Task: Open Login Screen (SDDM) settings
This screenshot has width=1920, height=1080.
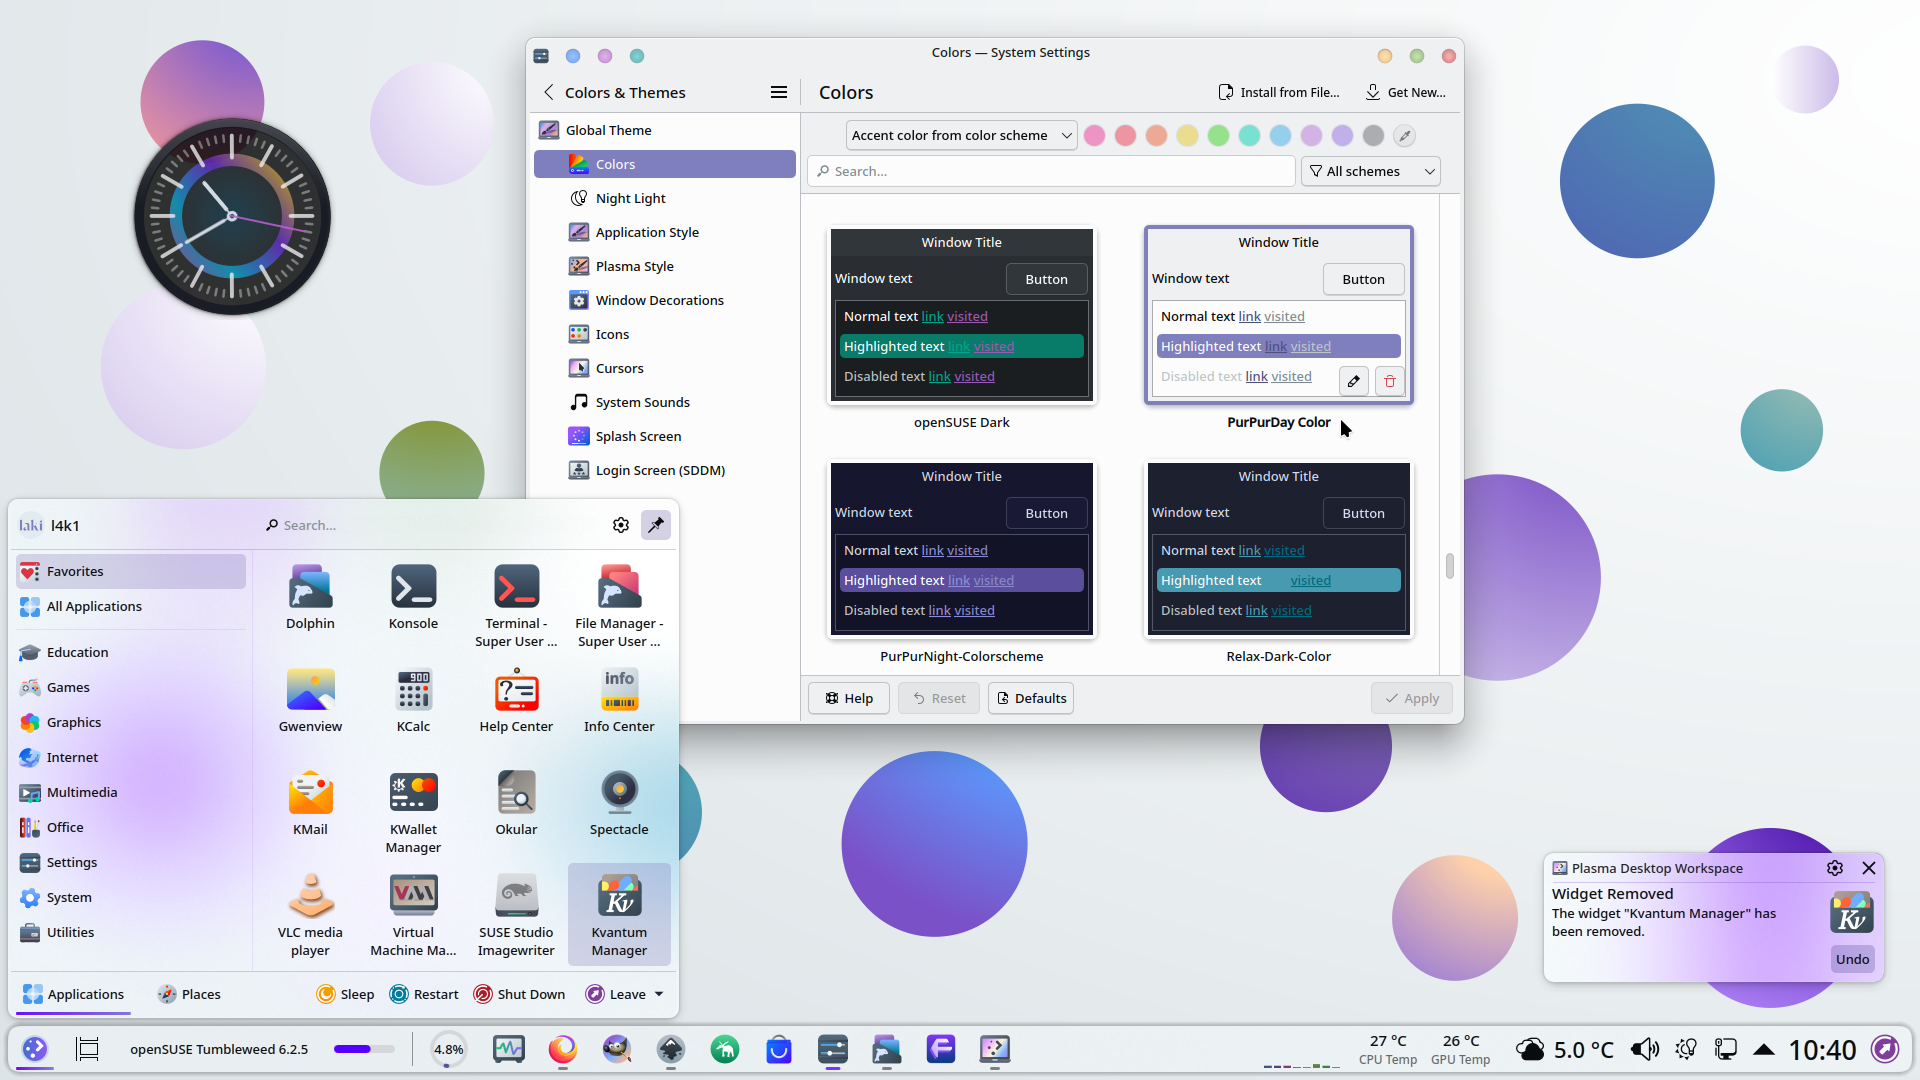Action: click(665, 470)
